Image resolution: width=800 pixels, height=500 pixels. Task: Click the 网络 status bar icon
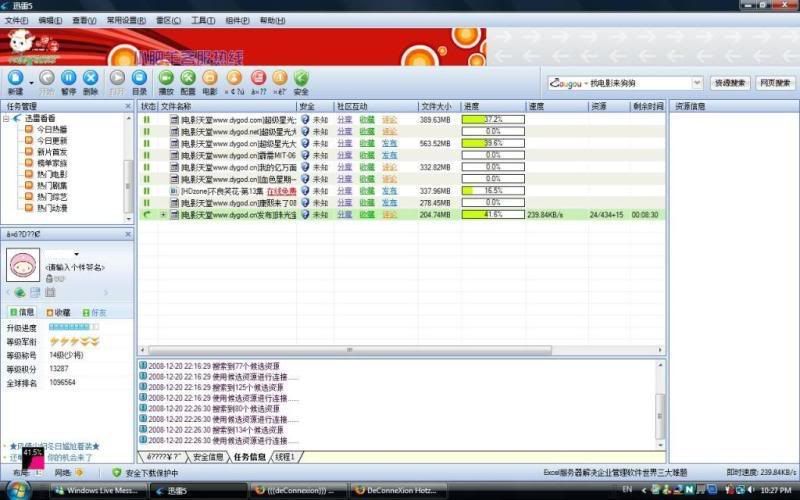[80, 473]
